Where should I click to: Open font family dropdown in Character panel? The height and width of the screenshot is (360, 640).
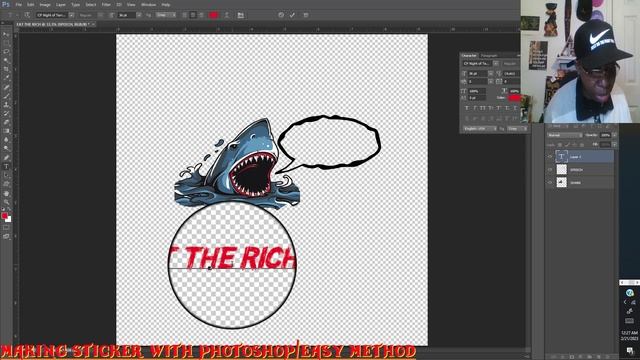click(496, 64)
